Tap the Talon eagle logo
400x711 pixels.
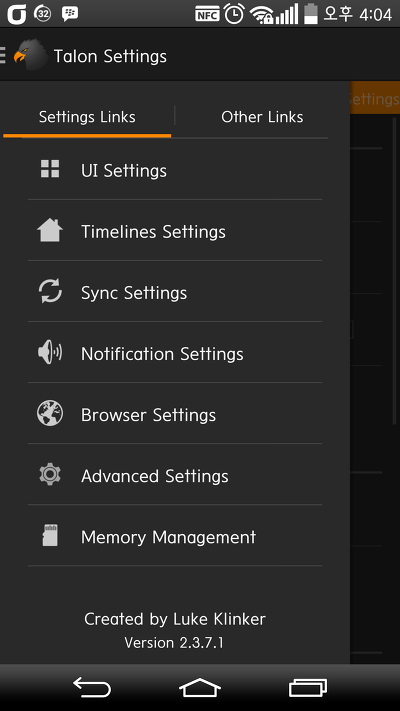30,55
